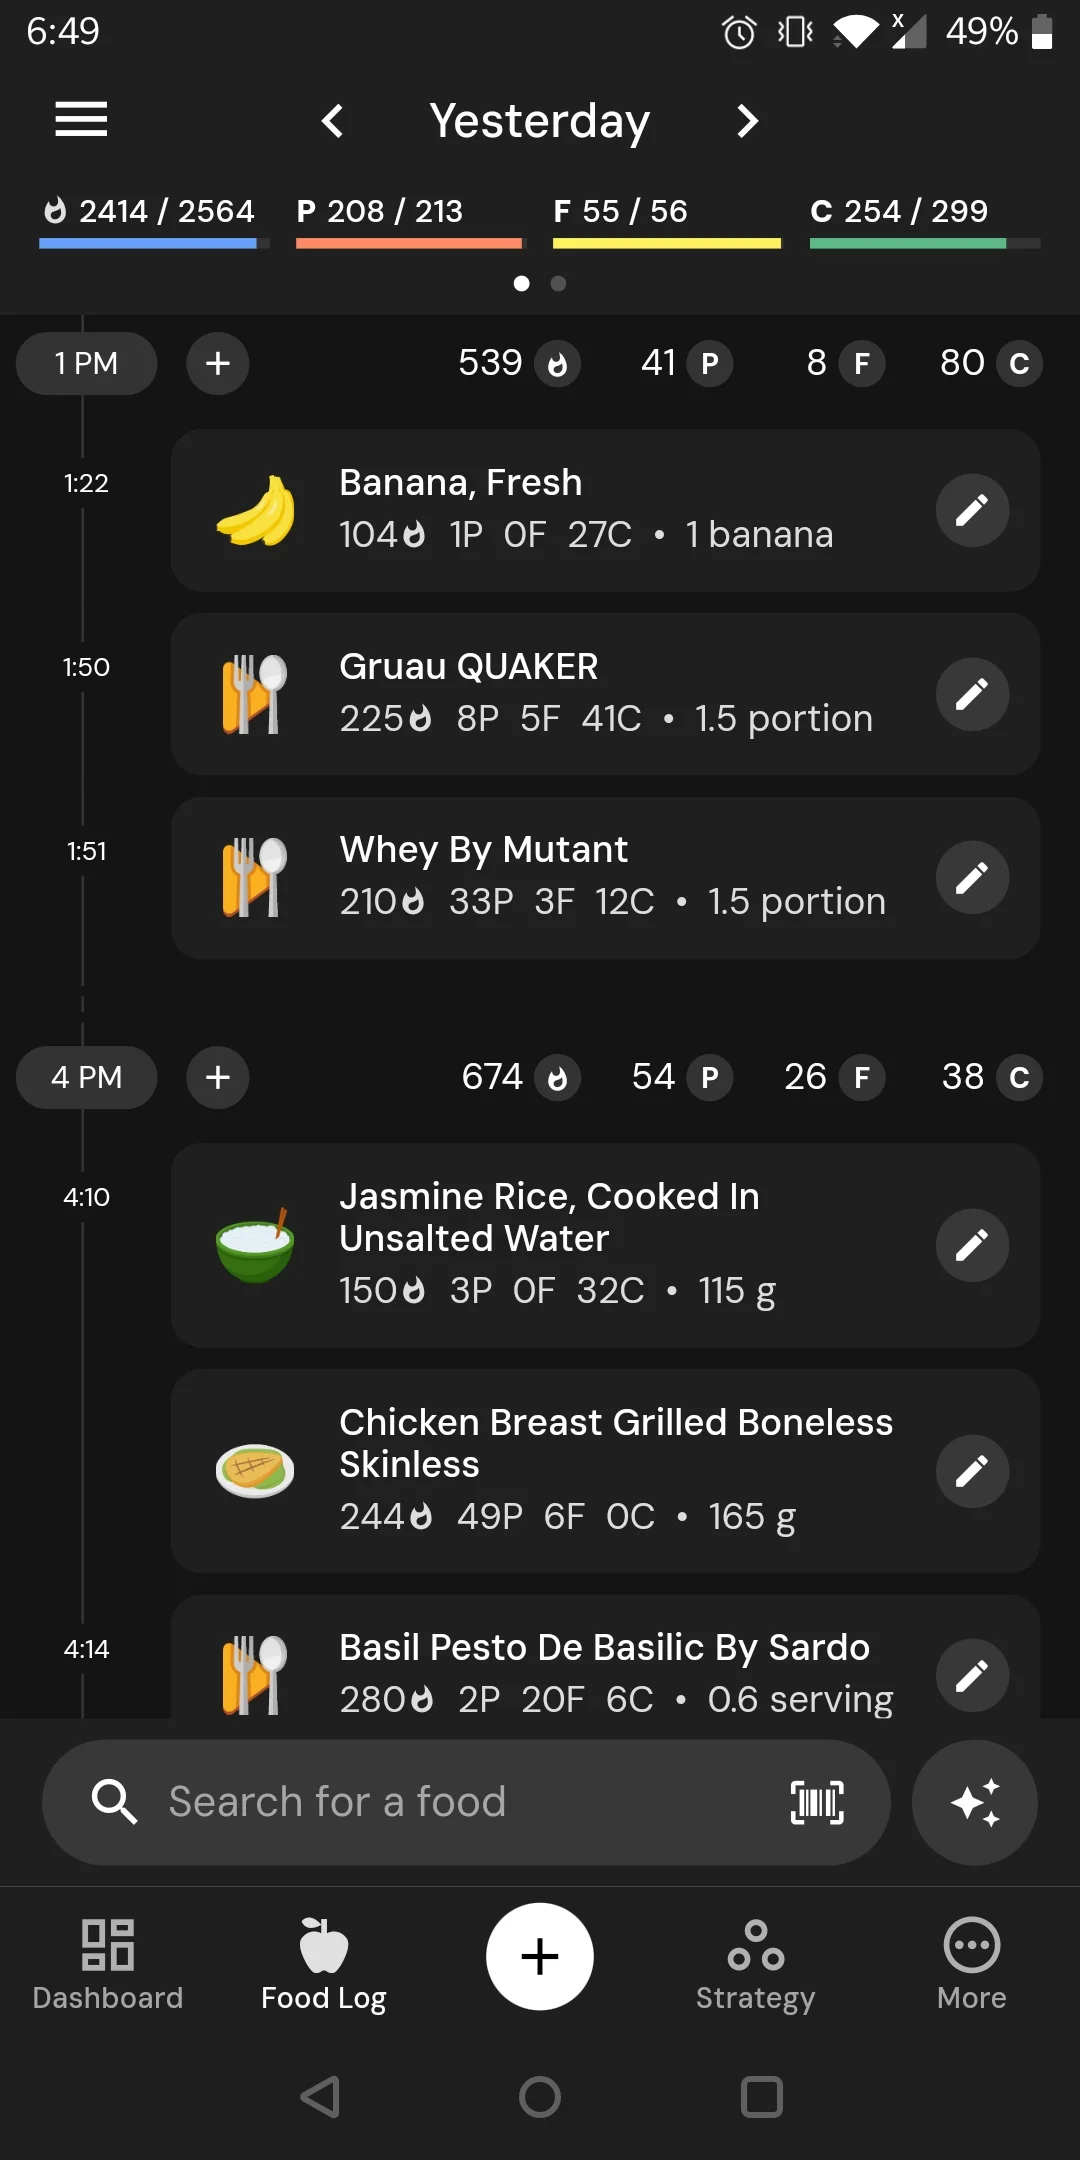This screenshot has height=2160, width=1080.
Task: Open the hamburger menu
Action: coord(81,119)
